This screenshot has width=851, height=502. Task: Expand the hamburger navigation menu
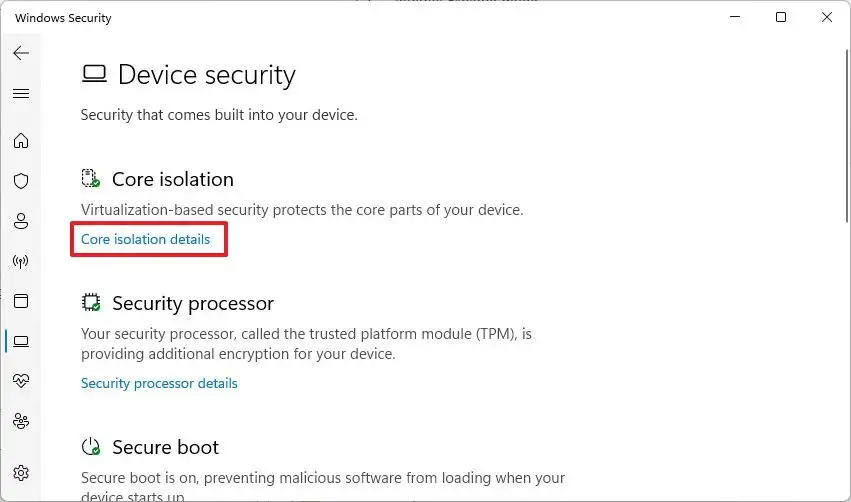(x=21, y=94)
